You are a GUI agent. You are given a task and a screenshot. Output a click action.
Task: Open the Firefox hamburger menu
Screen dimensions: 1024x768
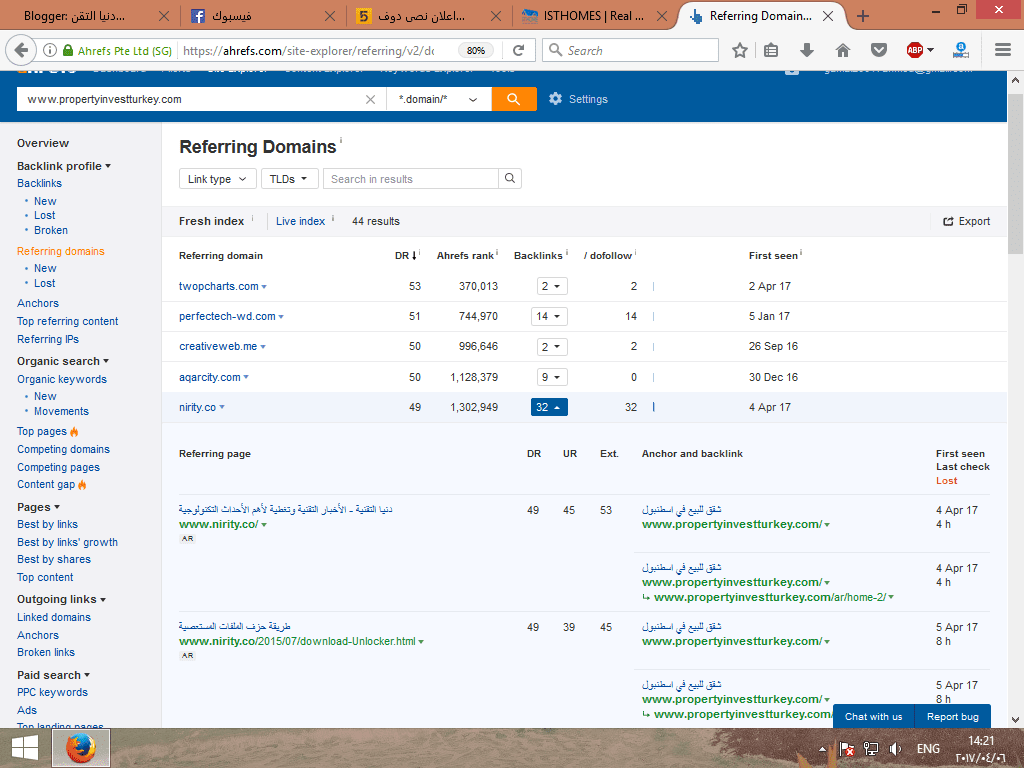click(x=1003, y=50)
